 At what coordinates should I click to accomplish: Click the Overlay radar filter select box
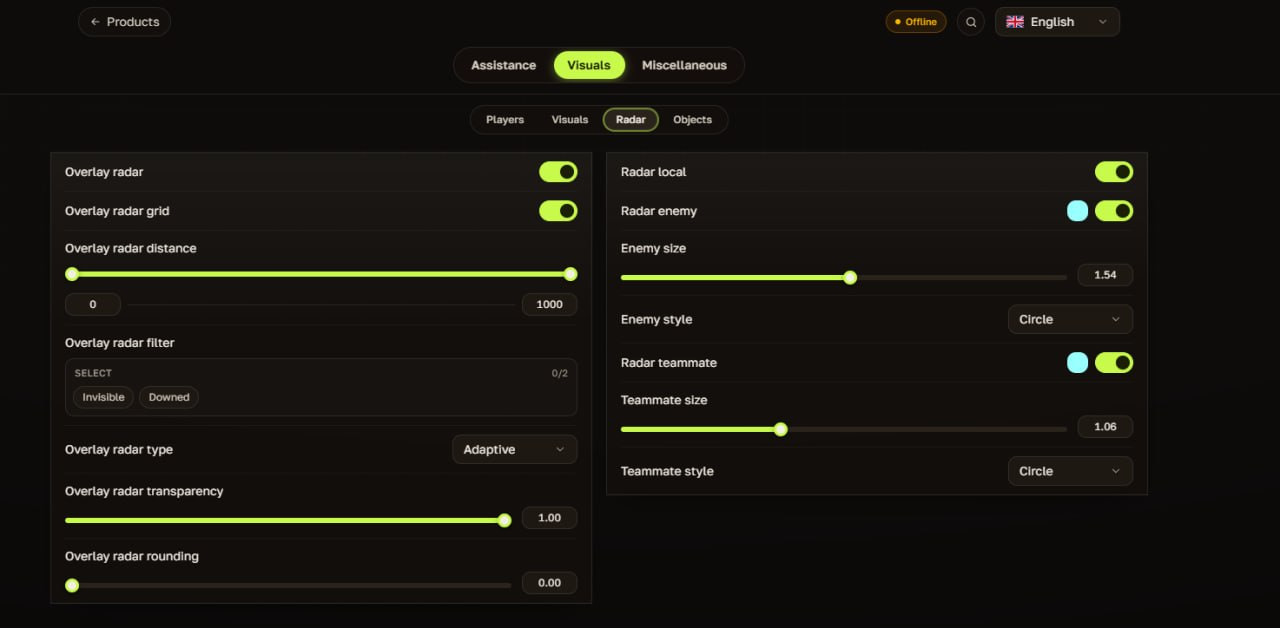click(321, 387)
